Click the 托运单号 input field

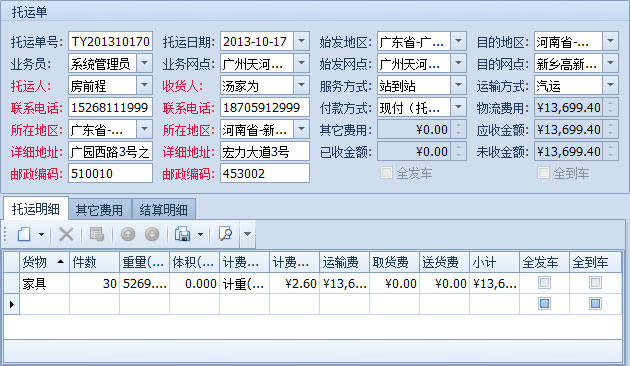[110, 41]
